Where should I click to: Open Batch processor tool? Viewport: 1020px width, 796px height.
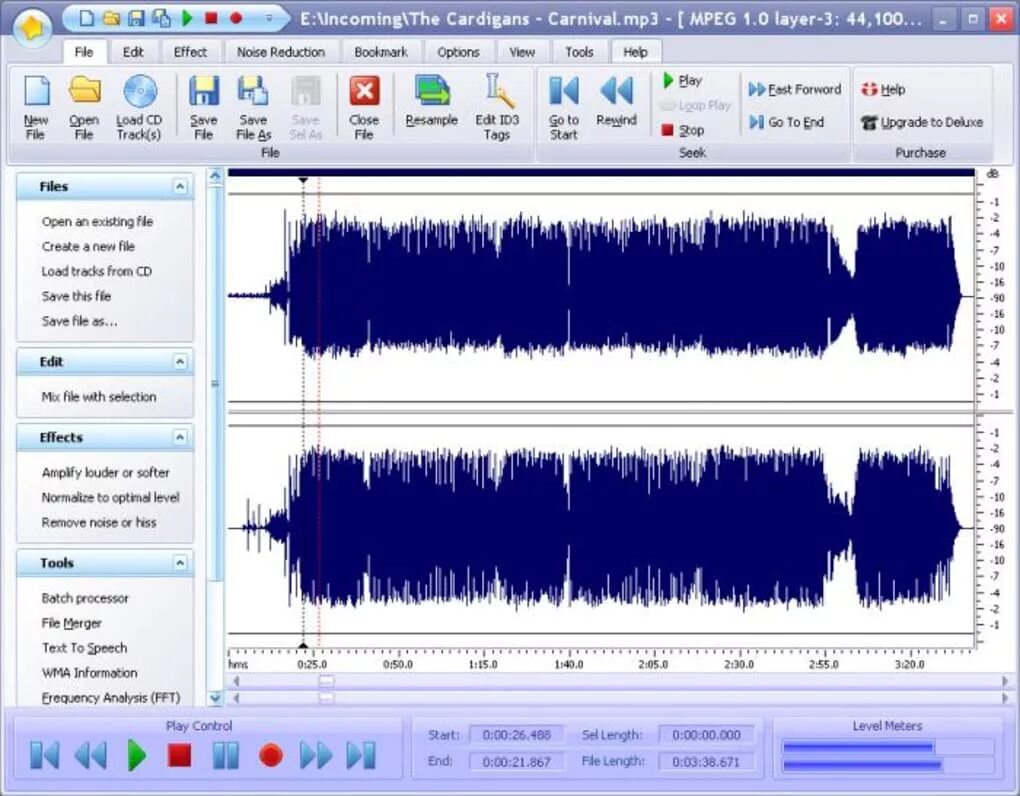click(85, 598)
